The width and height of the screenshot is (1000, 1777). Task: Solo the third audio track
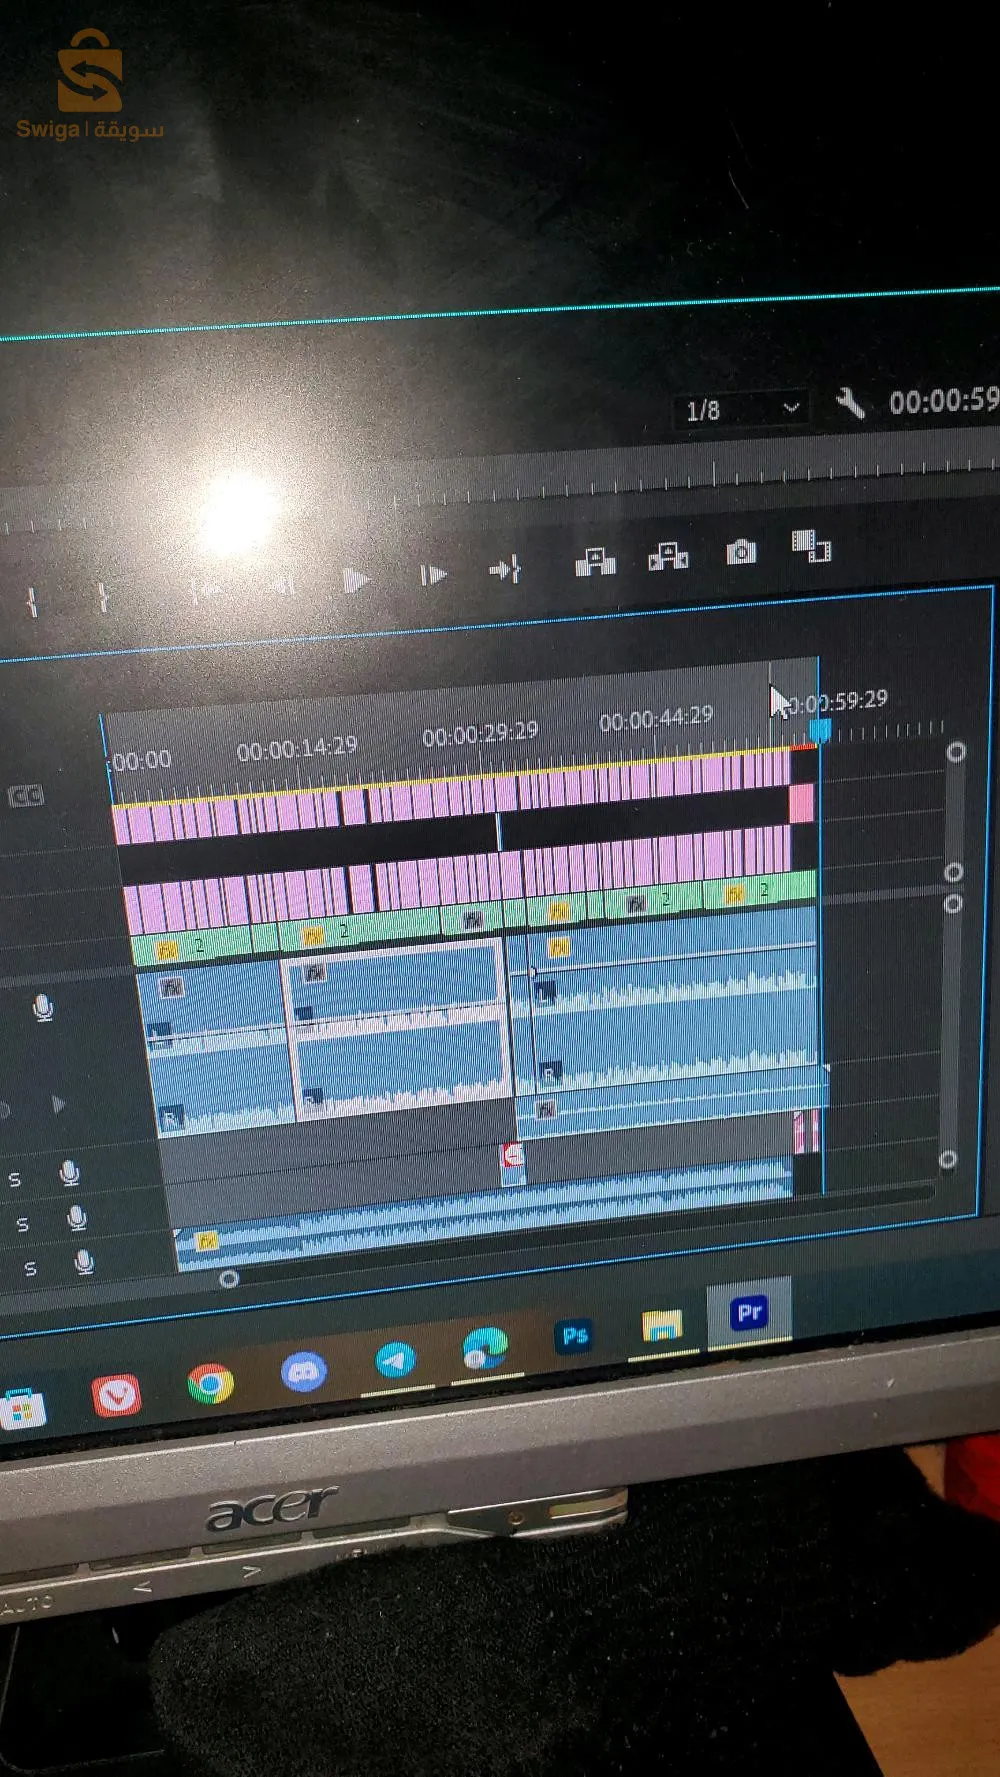(22, 1224)
